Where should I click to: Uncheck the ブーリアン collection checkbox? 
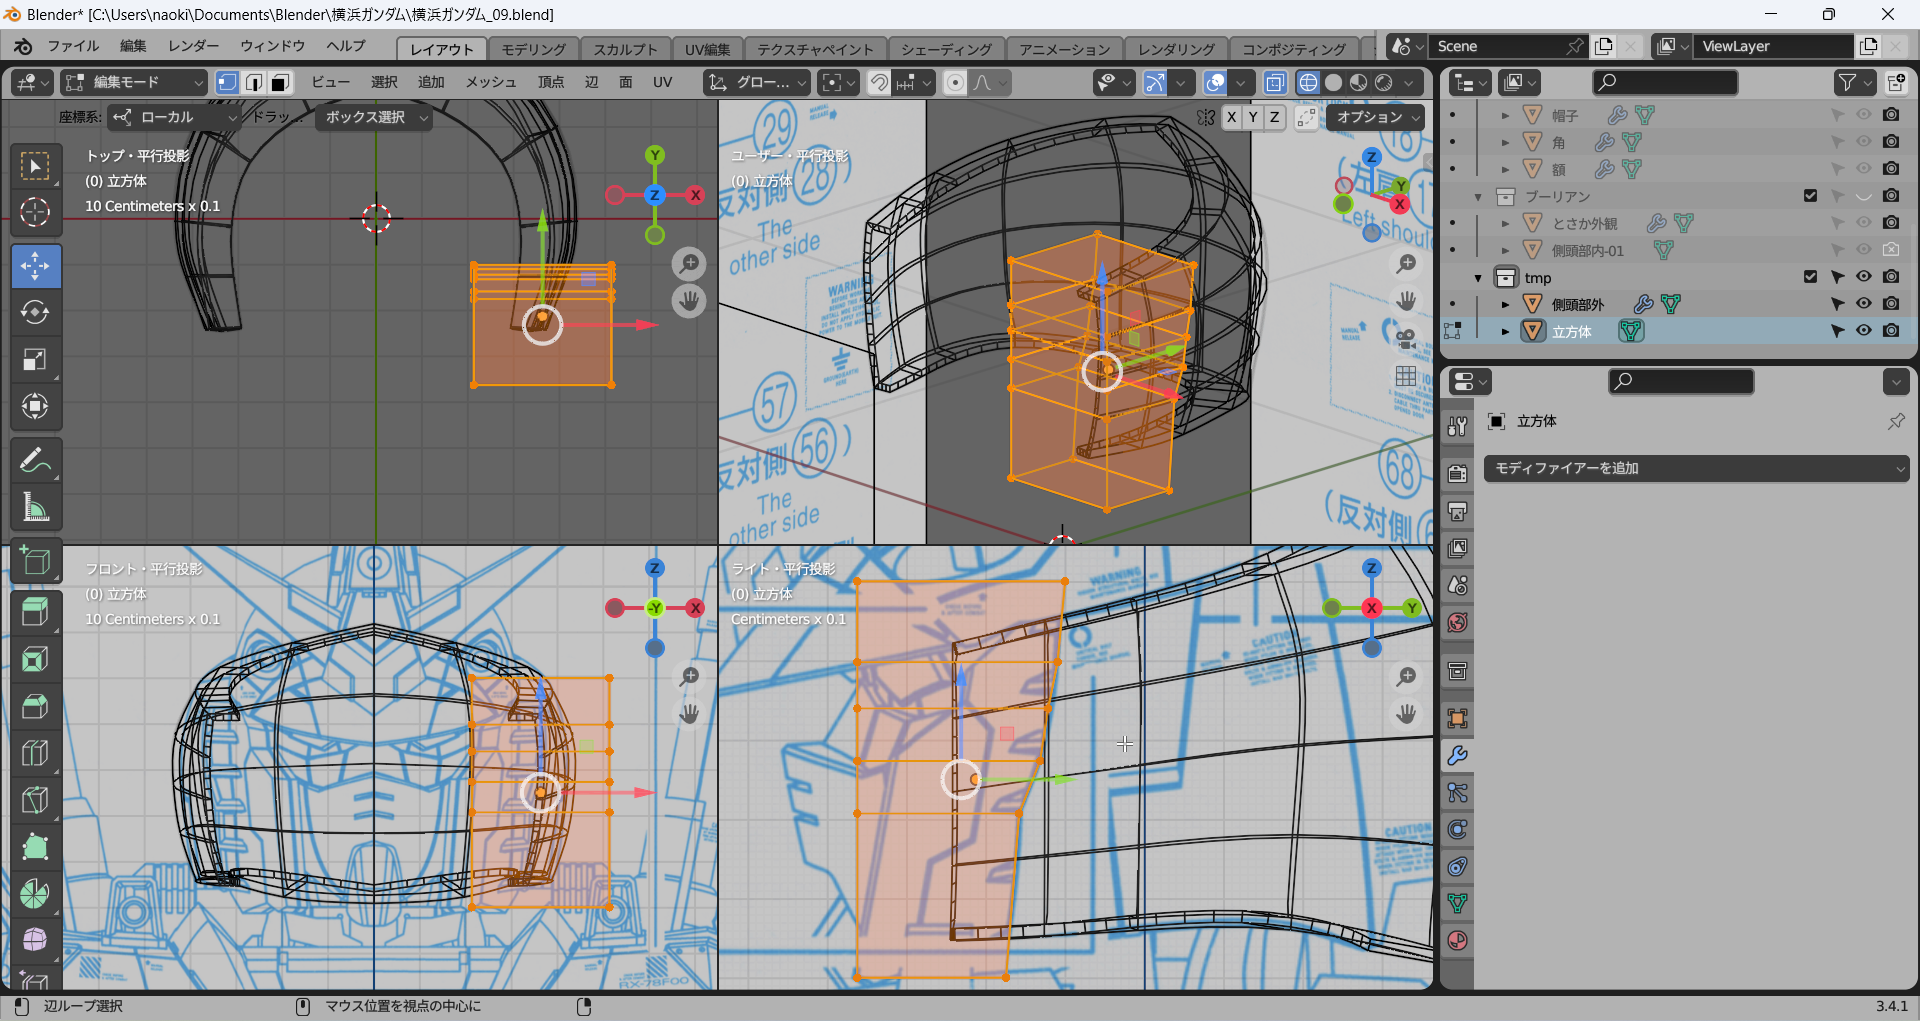point(1810,196)
